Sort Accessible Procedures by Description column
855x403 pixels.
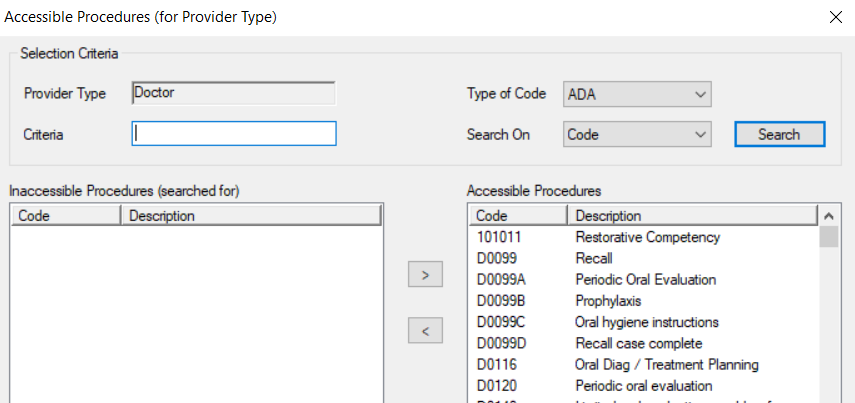click(x=692, y=216)
